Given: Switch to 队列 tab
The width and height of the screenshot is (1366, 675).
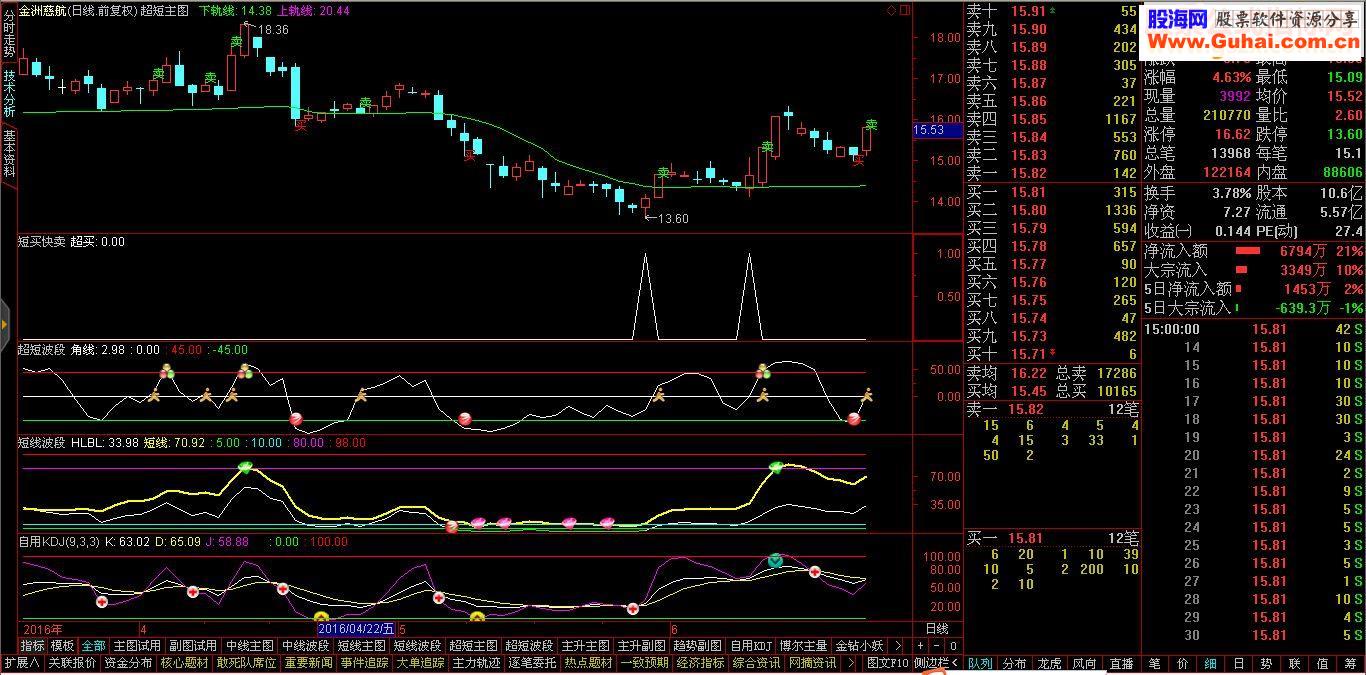Looking at the screenshot, I should point(980,663).
